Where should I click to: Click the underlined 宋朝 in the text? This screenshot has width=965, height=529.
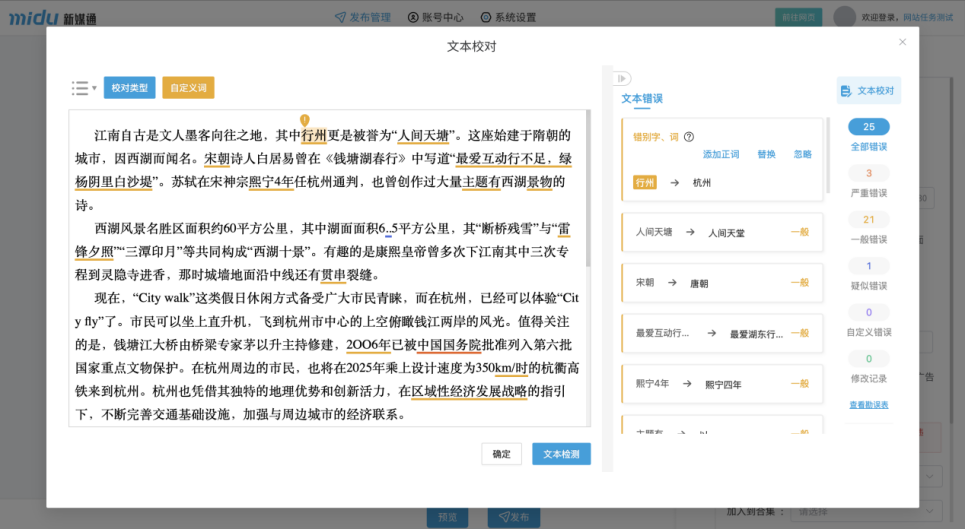pos(217,159)
